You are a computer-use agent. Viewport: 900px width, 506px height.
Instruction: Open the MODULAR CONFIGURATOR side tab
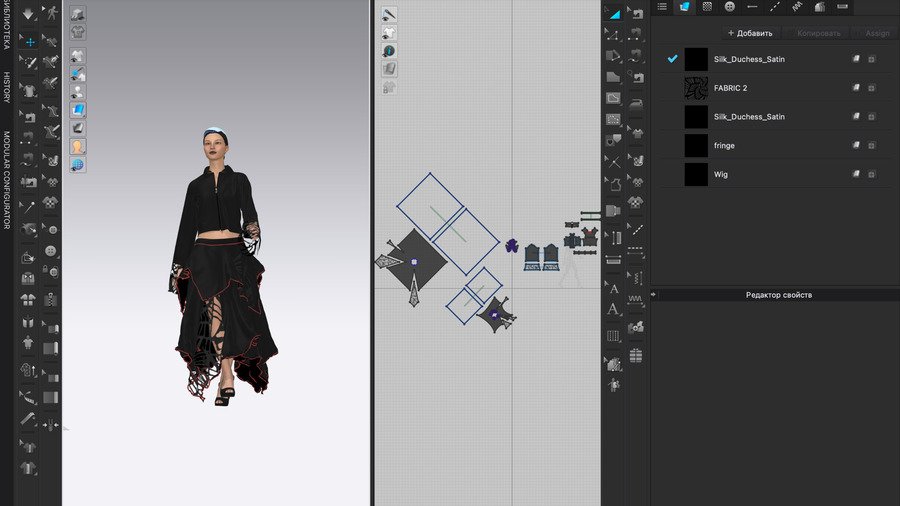(x=7, y=180)
